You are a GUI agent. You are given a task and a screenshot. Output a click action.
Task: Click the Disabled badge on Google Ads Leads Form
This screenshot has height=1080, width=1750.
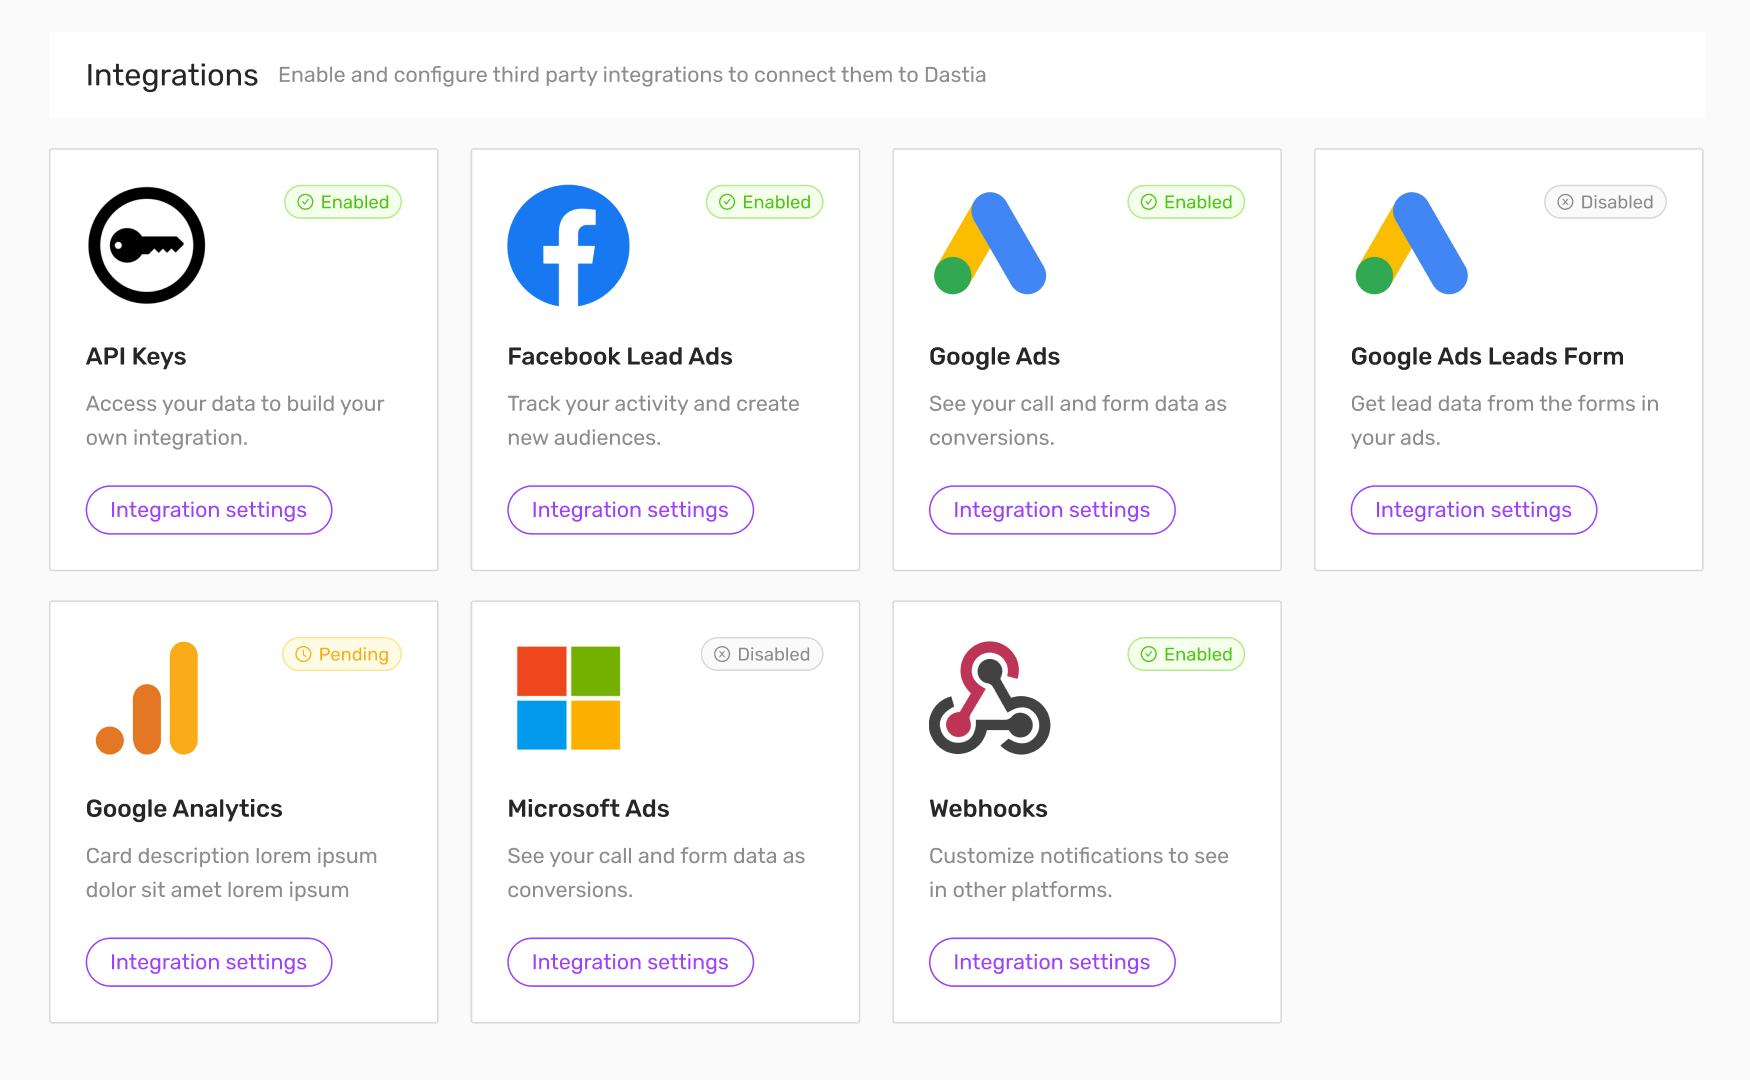1605,201
